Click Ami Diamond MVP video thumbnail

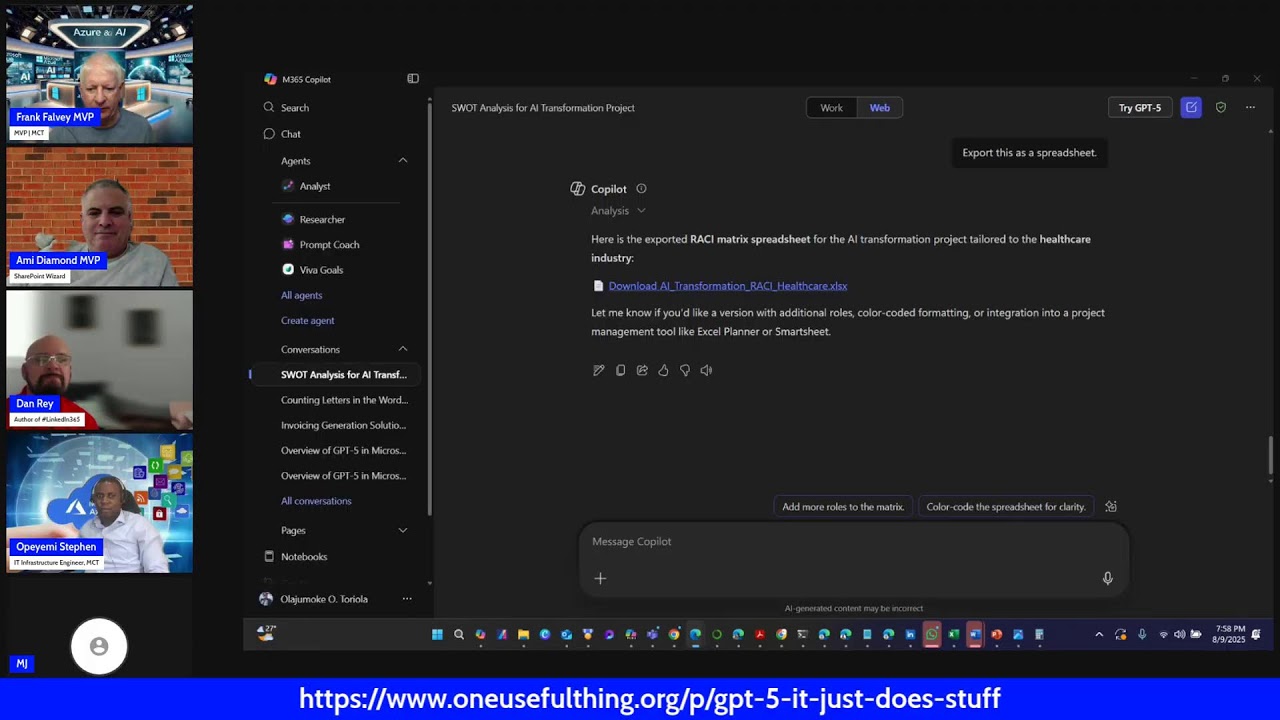pos(99,216)
